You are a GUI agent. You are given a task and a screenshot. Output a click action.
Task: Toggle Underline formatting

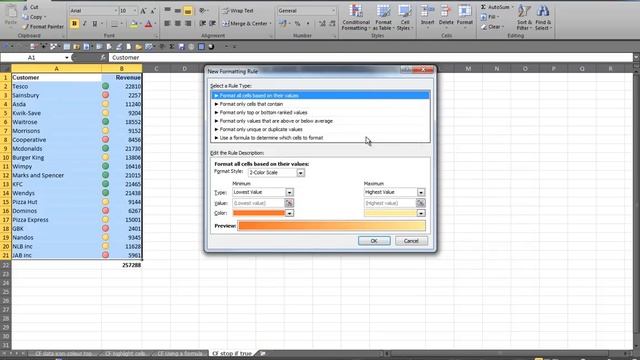click(x=95, y=24)
